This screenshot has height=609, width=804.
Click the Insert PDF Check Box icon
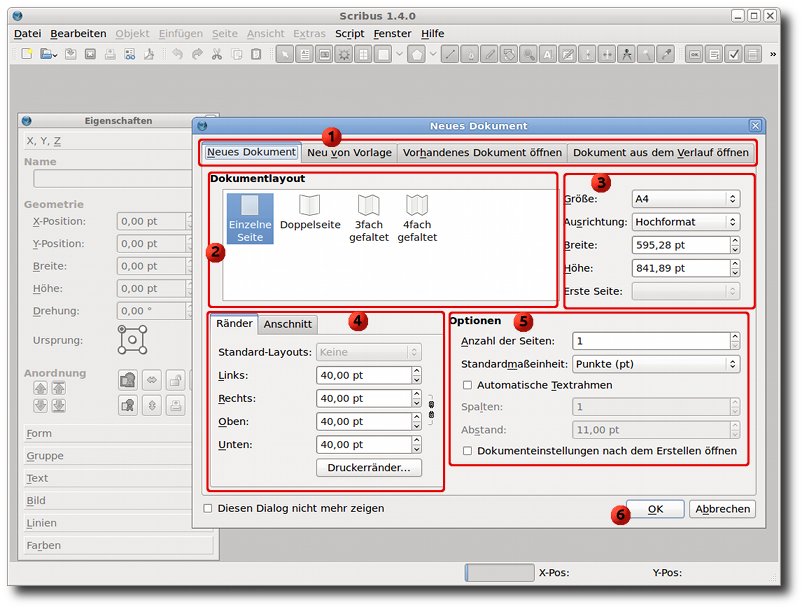734,54
